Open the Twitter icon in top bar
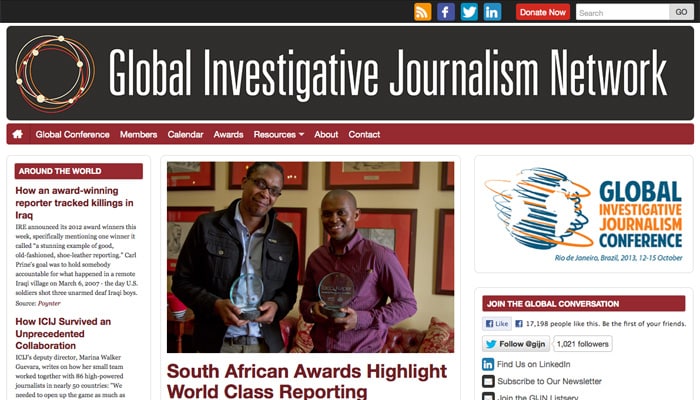 (469, 12)
